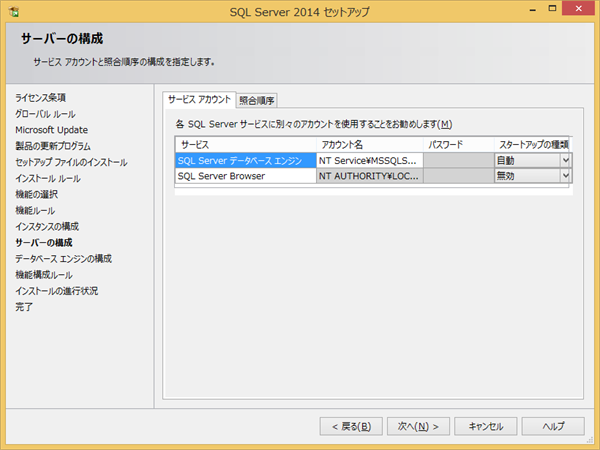
Task: Click password cell for SQL Server Browser row
Action: tap(459, 176)
